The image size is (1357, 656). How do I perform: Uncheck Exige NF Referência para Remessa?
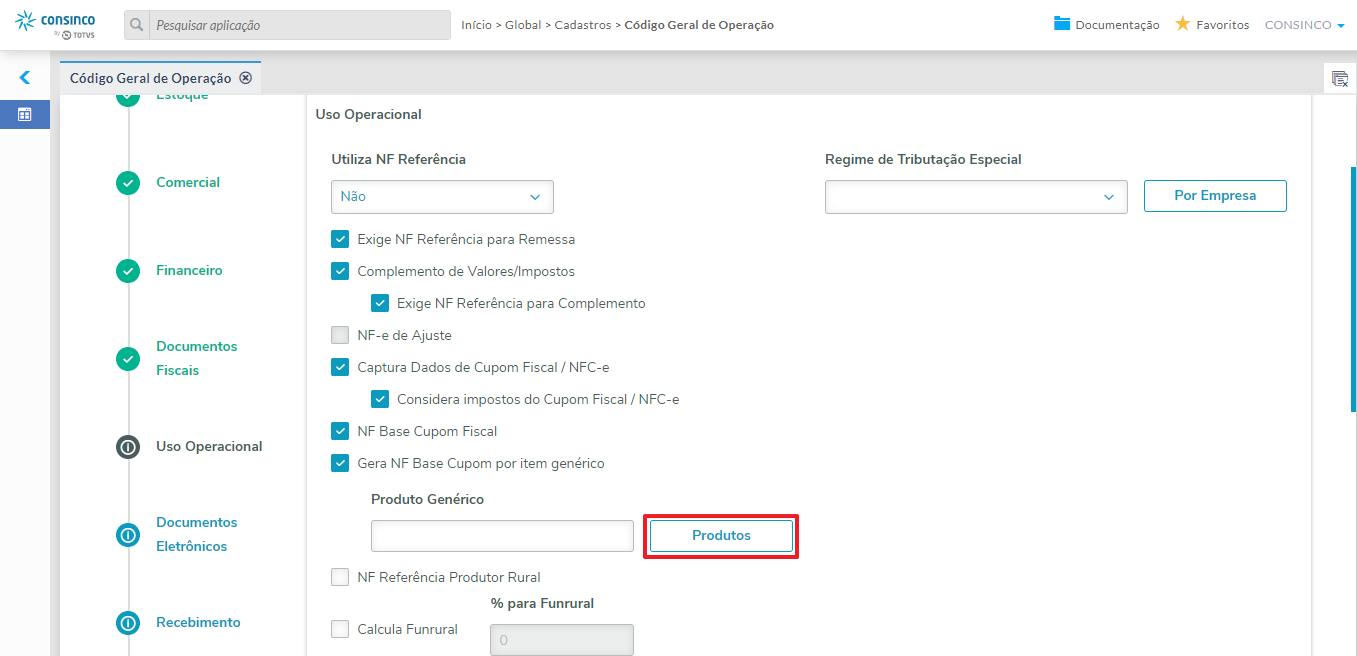[340, 240]
